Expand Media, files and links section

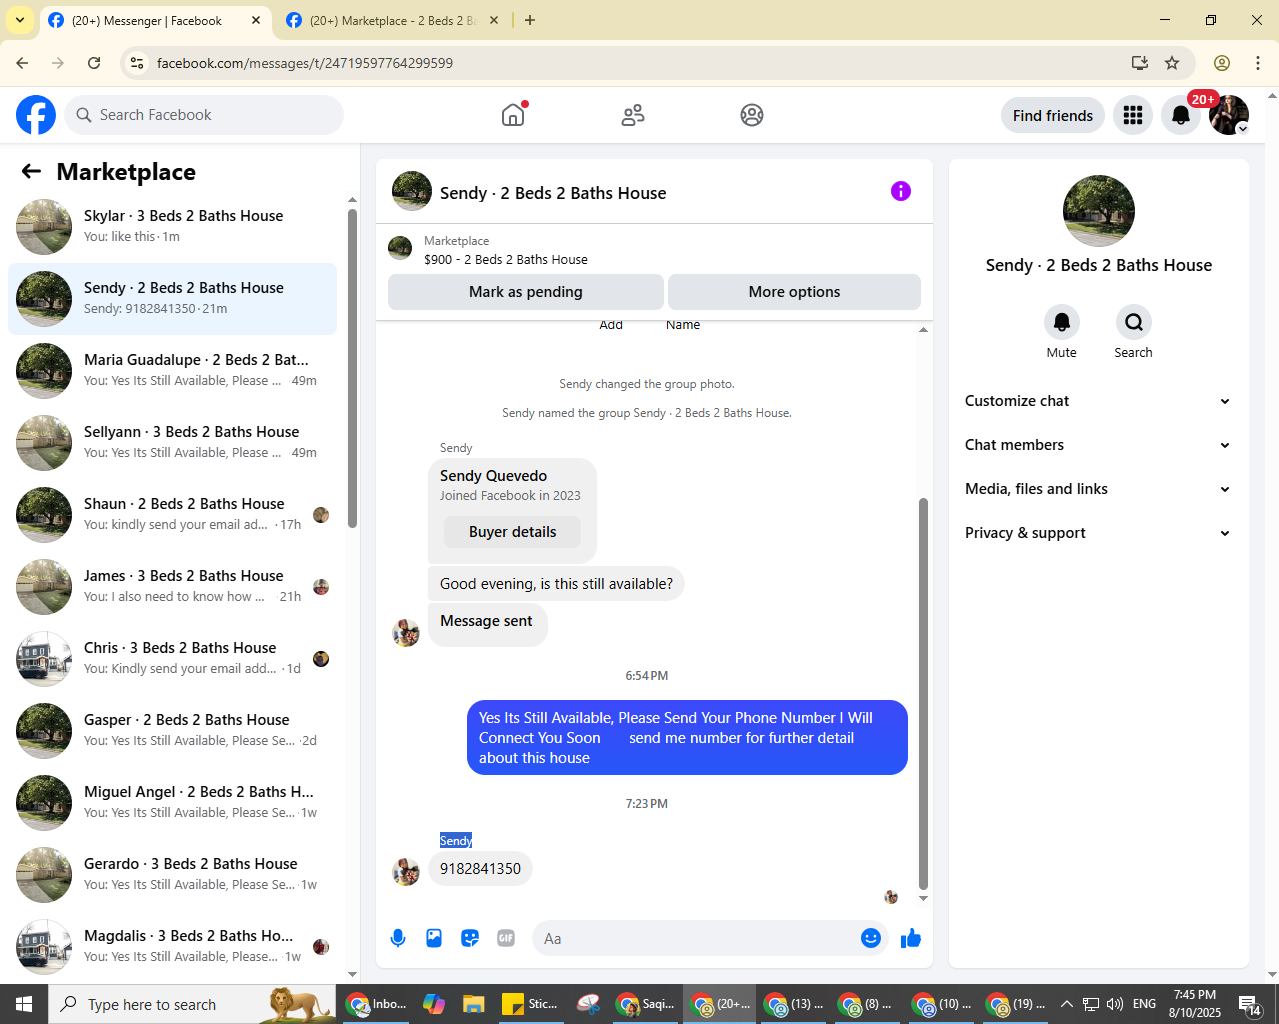[1098, 489]
